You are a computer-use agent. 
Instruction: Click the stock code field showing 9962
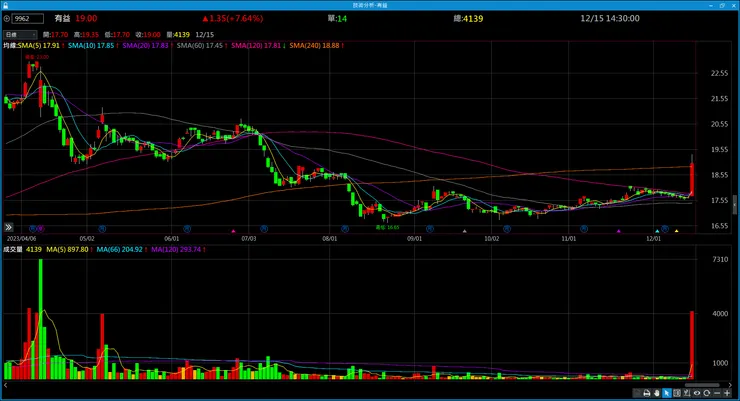(x=28, y=19)
